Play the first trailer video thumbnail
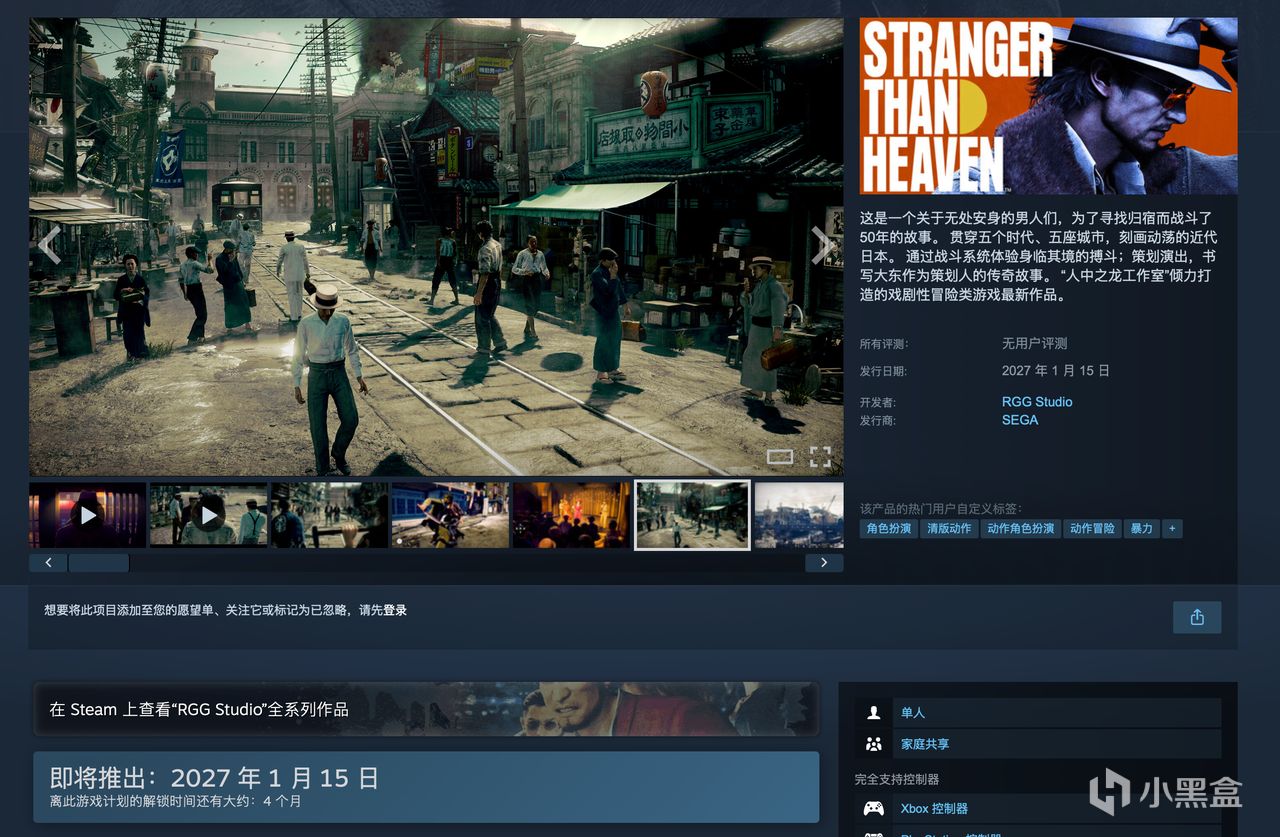Image resolution: width=1280 pixels, height=837 pixels. [88, 515]
